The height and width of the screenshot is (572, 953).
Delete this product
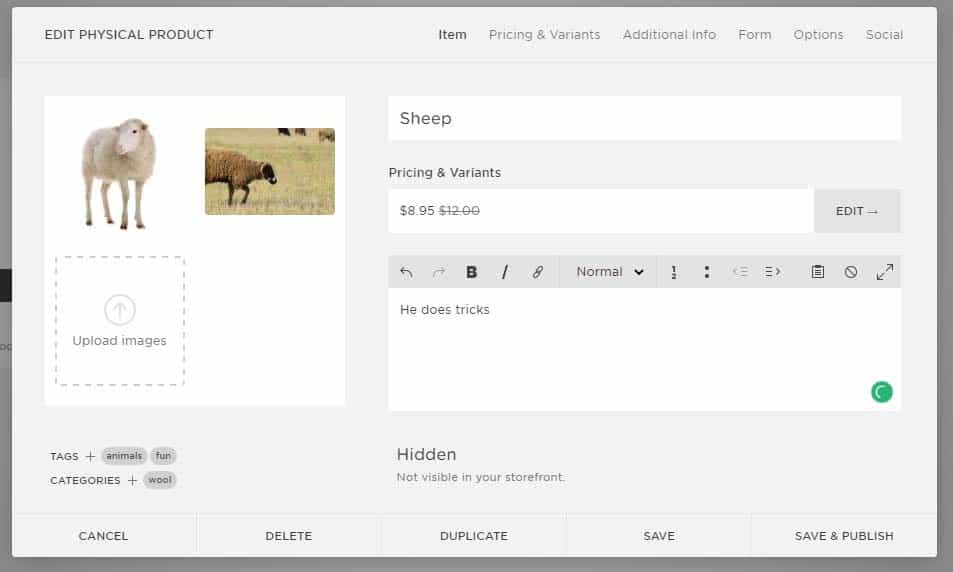288,536
